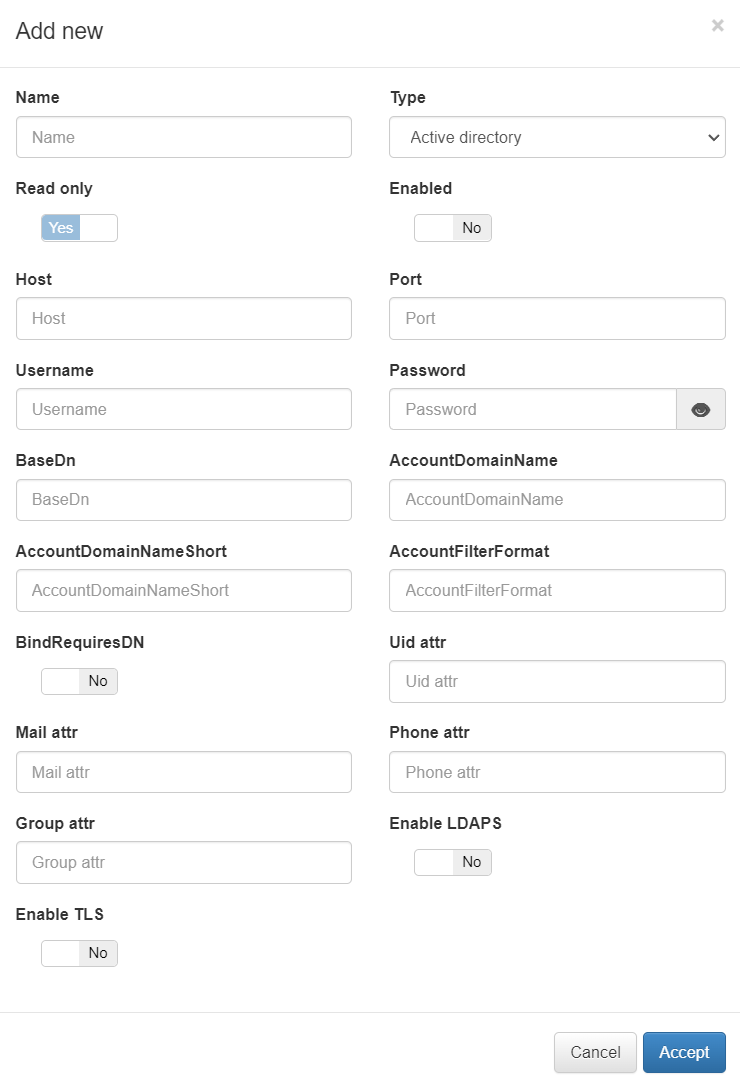Click into the Port field

557,318
